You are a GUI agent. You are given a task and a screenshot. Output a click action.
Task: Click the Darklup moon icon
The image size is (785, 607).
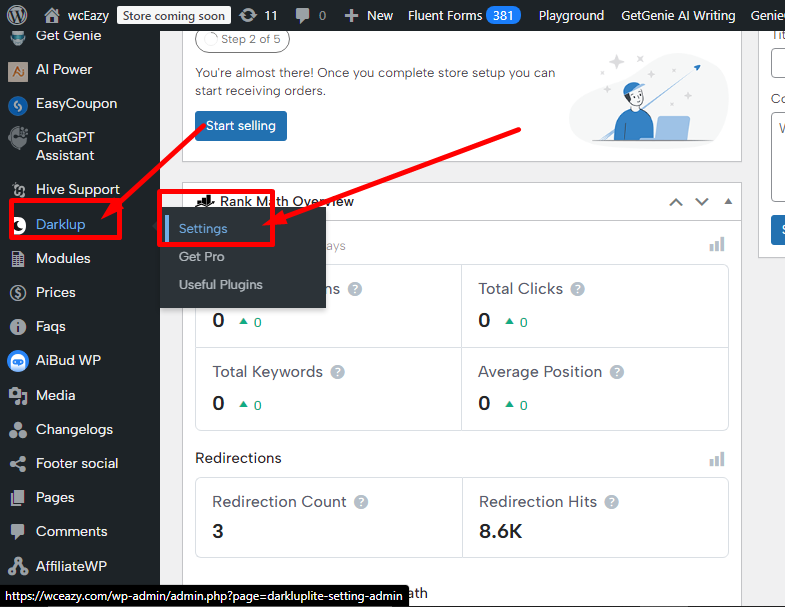click(x=19, y=225)
